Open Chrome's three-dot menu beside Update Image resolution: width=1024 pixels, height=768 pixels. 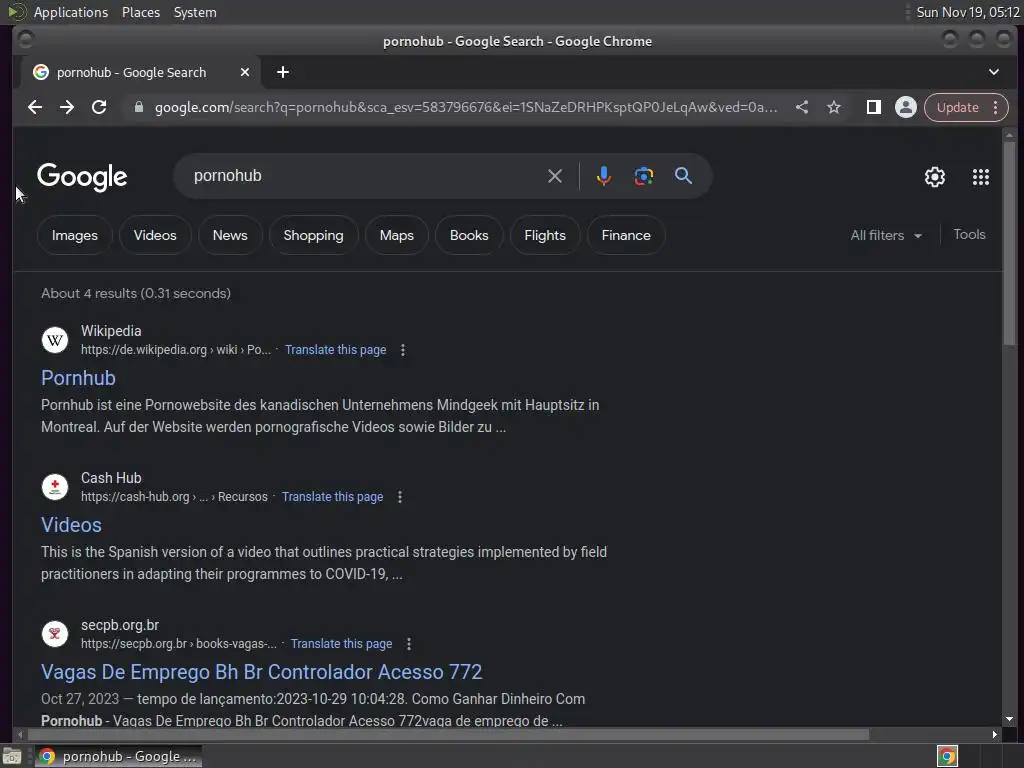tap(995, 107)
